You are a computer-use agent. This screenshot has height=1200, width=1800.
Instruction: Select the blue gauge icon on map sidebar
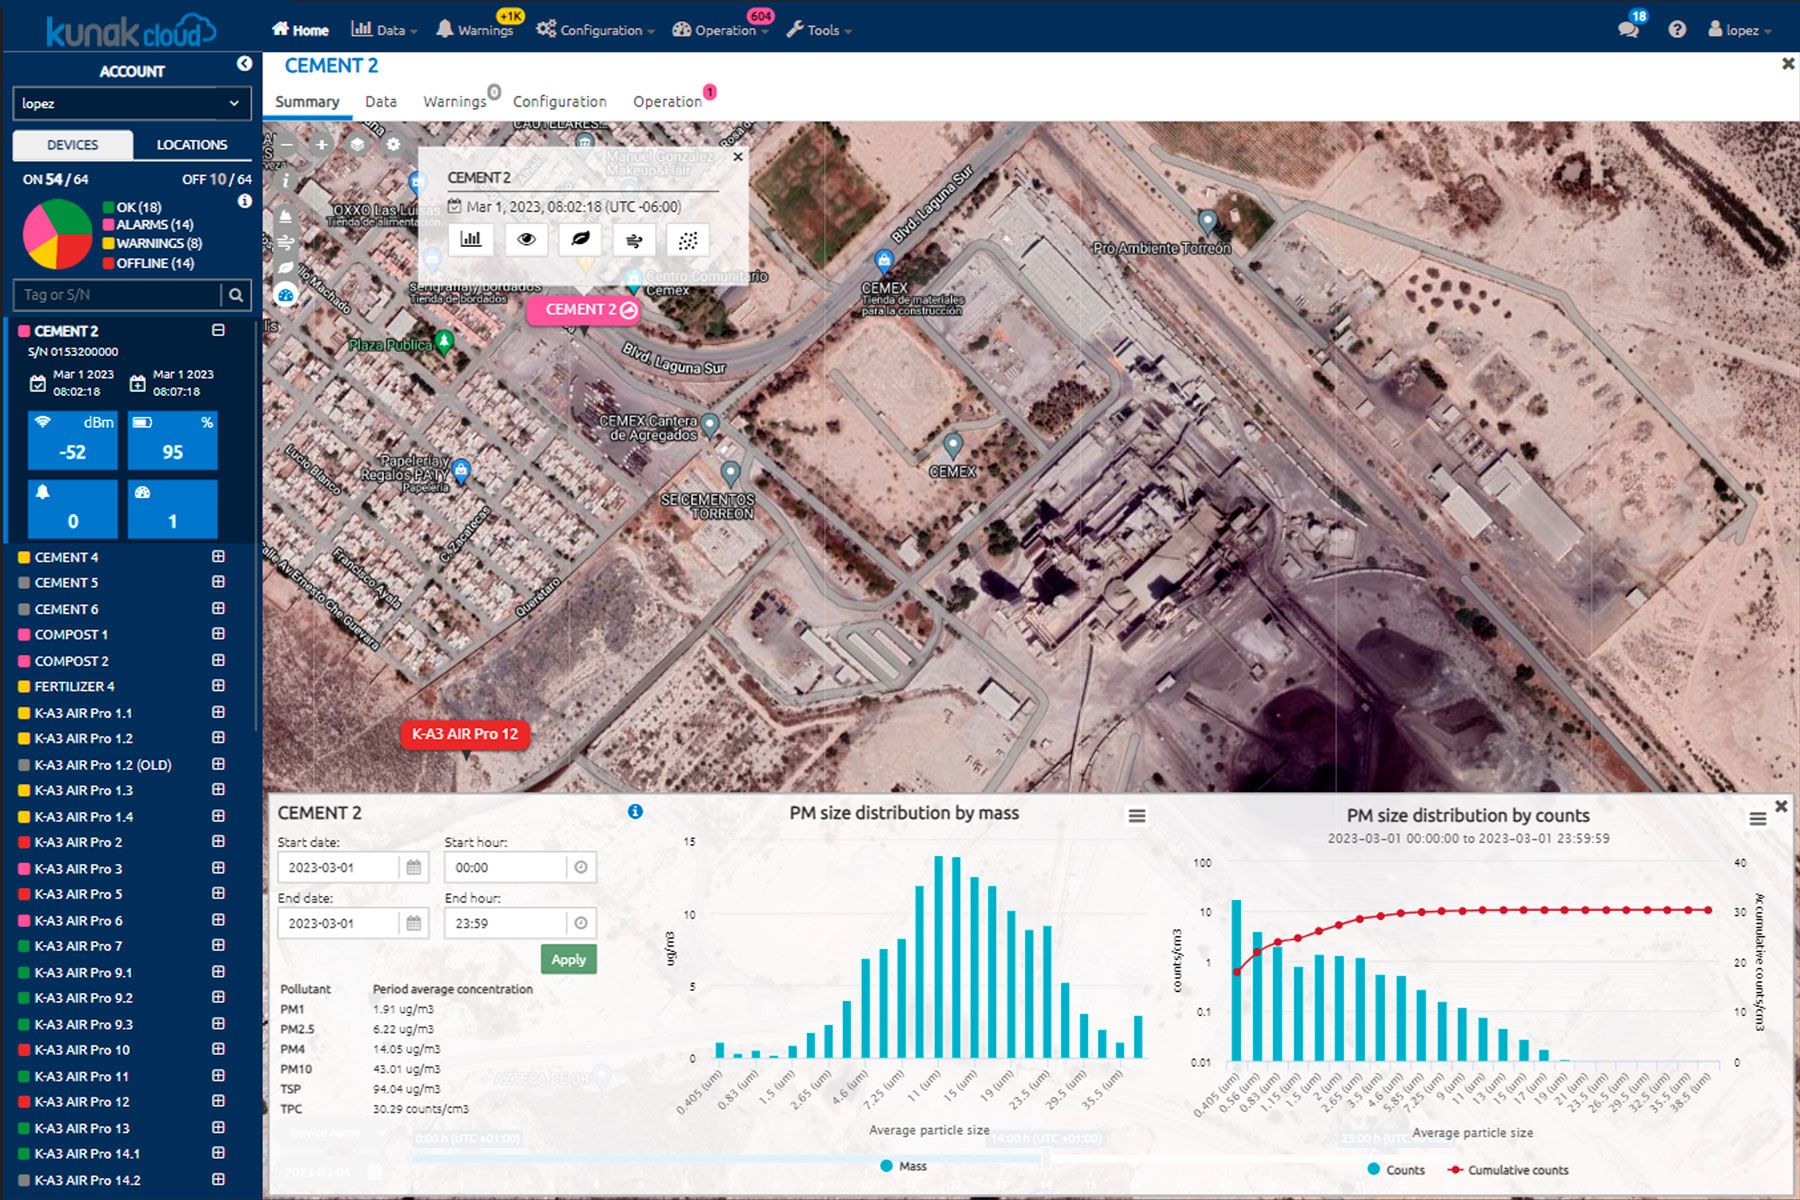[286, 295]
